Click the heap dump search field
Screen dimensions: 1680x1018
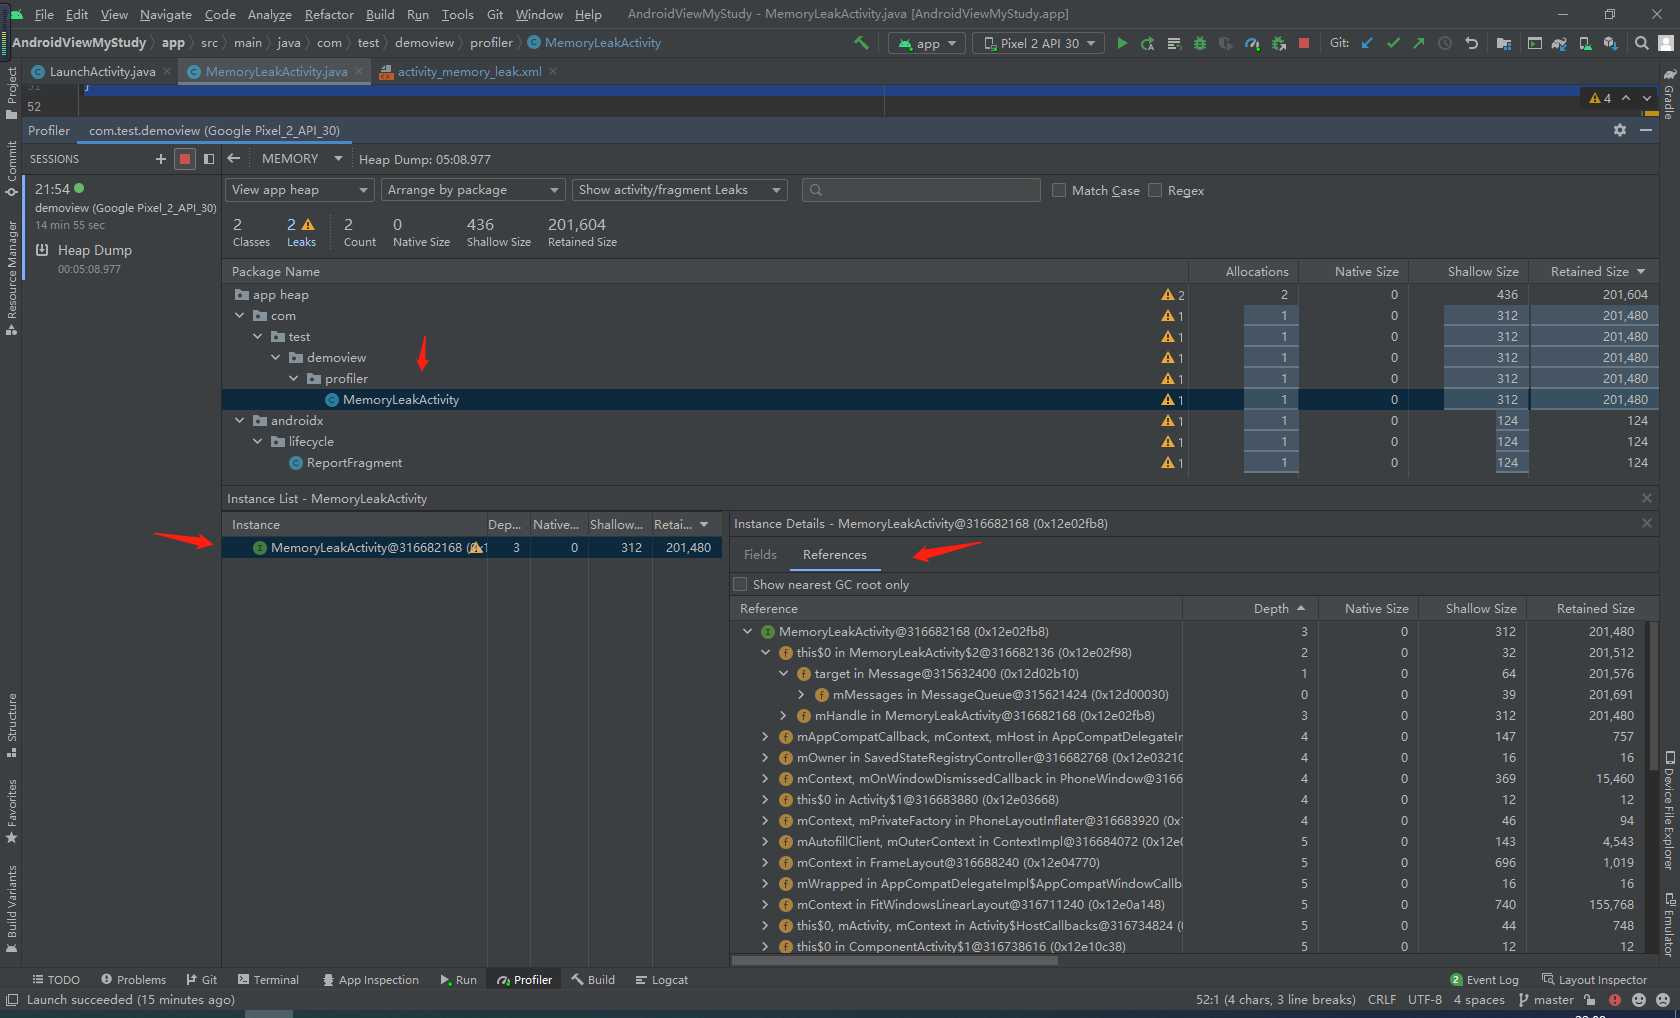[x=920, y=189]
